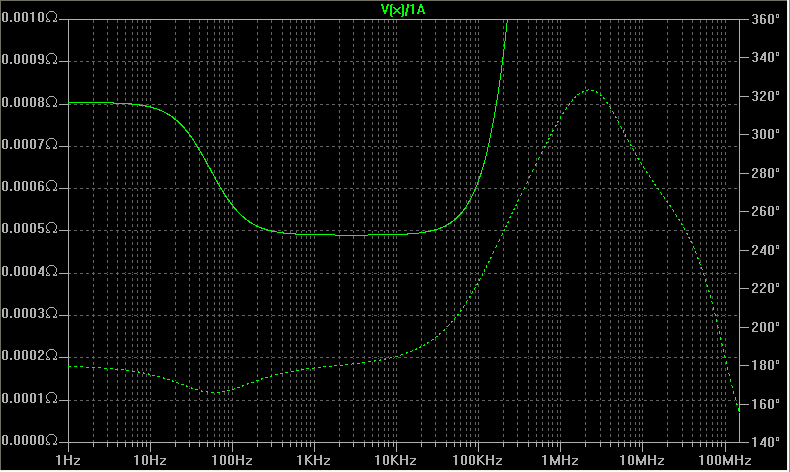Click the 340° phase axis label
This screenshot has width=790, height=472.
(x=766, y=57)
